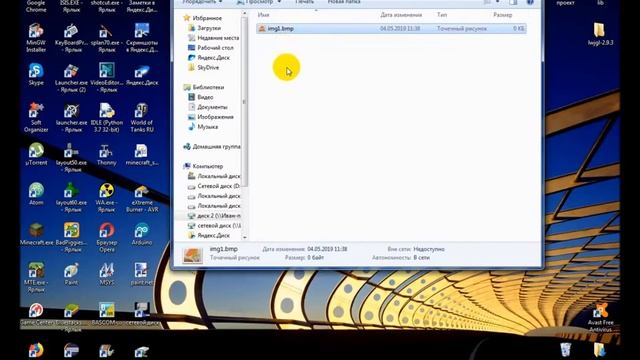Image resolution: width=640 pixels, height=360 pixels.
Task: Open the Game Center desktop shortcut
Action: pyautogui.click(x=36, y=314)
